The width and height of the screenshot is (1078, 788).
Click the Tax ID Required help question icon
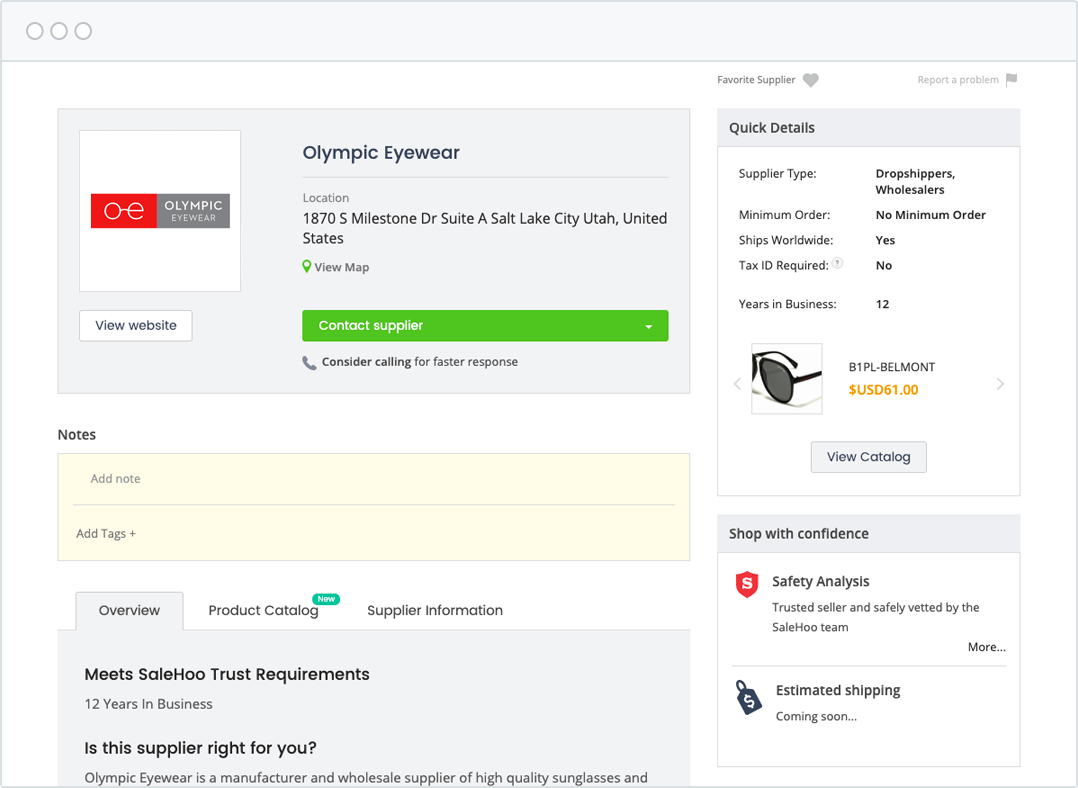point(837,263)
